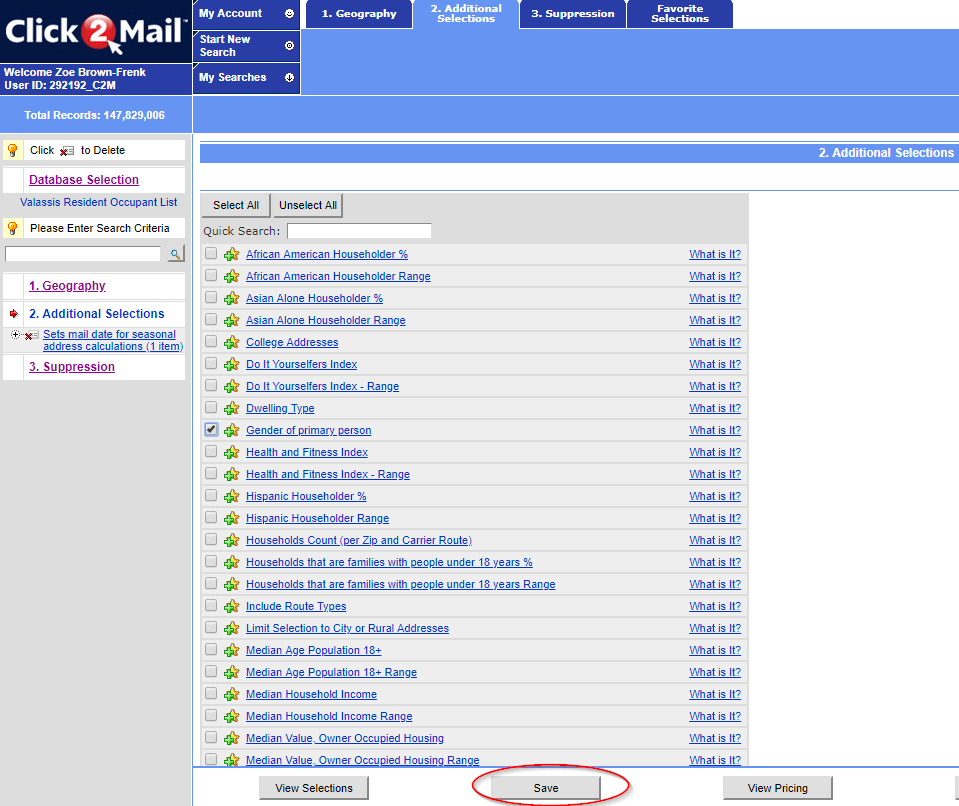Click favorite star beside African American Householder Range

tap(231, 276)
